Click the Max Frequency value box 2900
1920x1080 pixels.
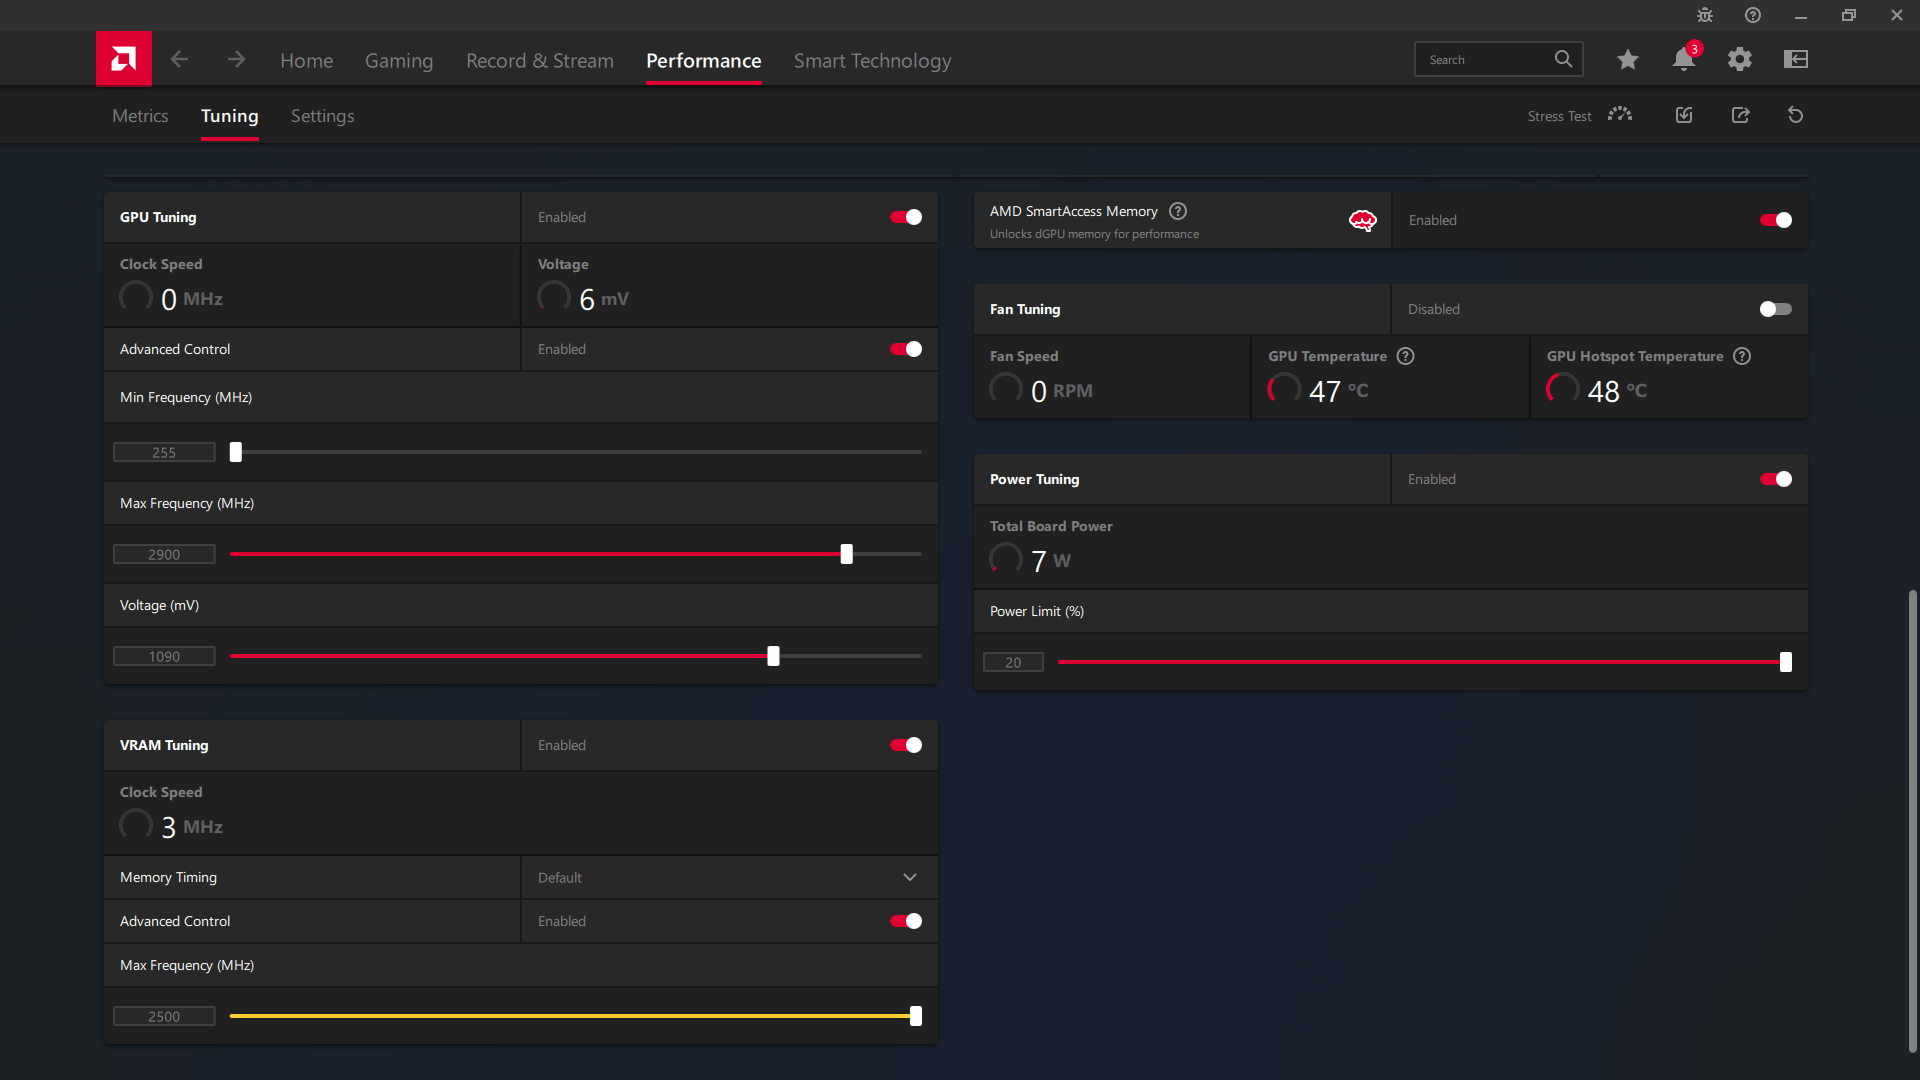pos(164,554)
